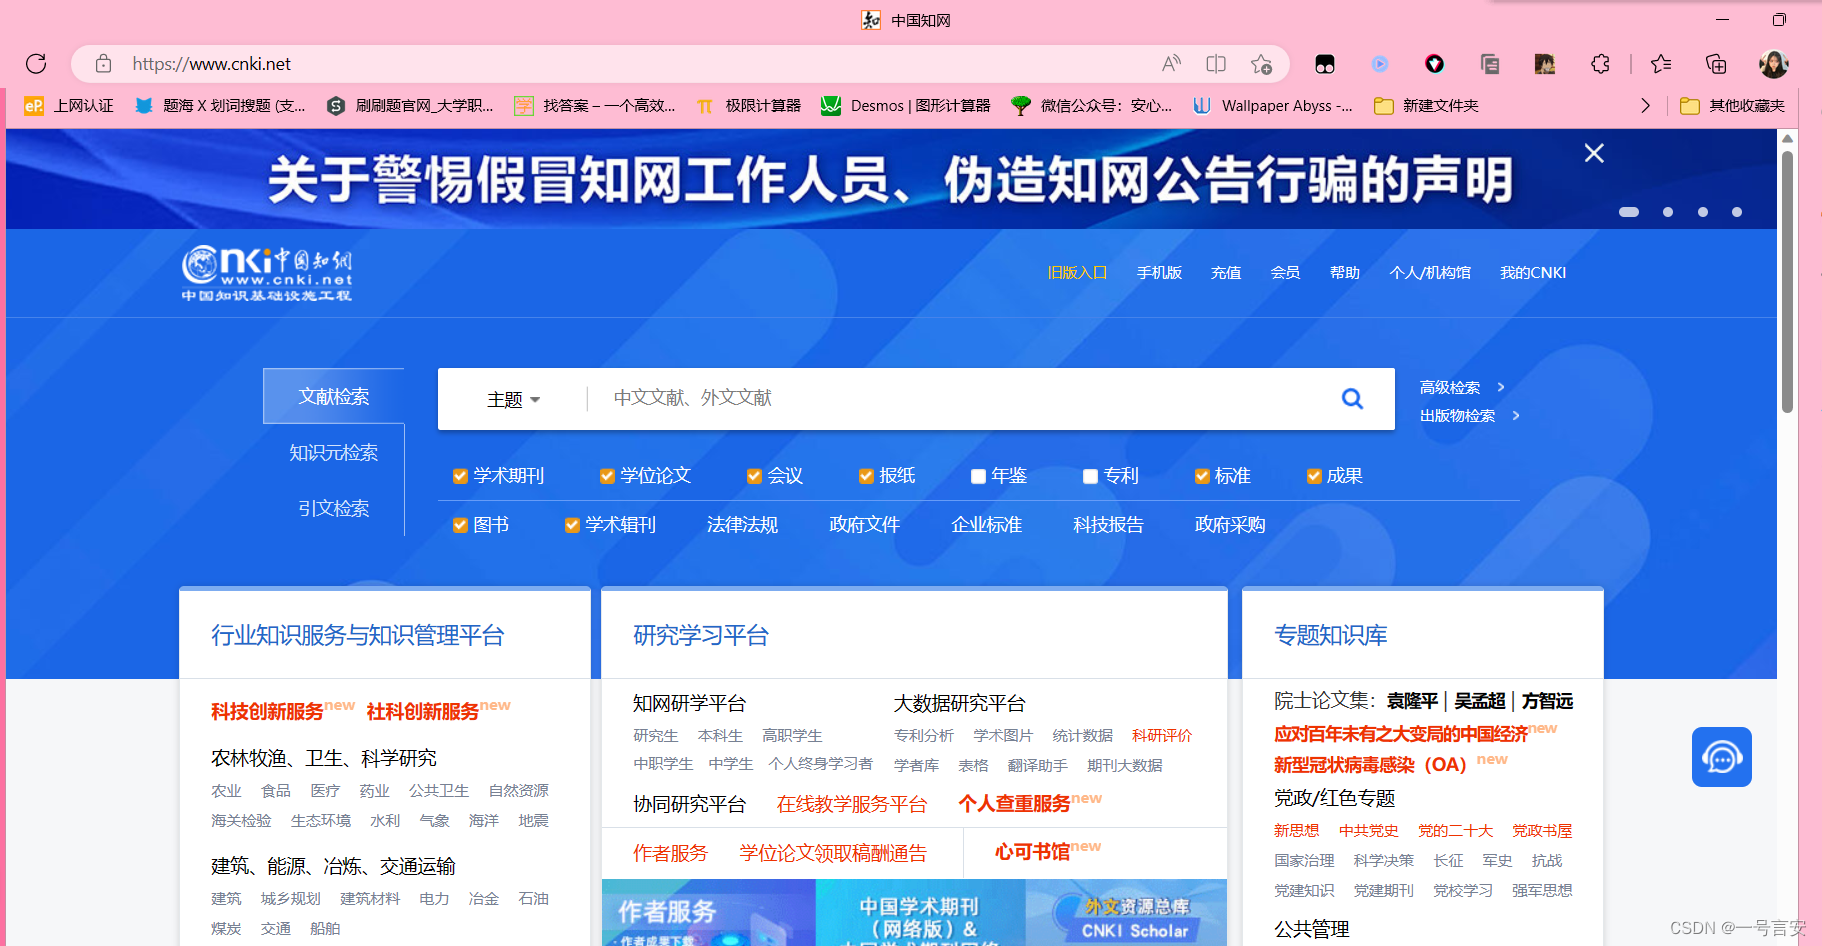Image resolution: width=1822 pixels, height=946 pixels.
Task: Uncheck the 学术辑刊 checkbox
Action: click(572, 525)
